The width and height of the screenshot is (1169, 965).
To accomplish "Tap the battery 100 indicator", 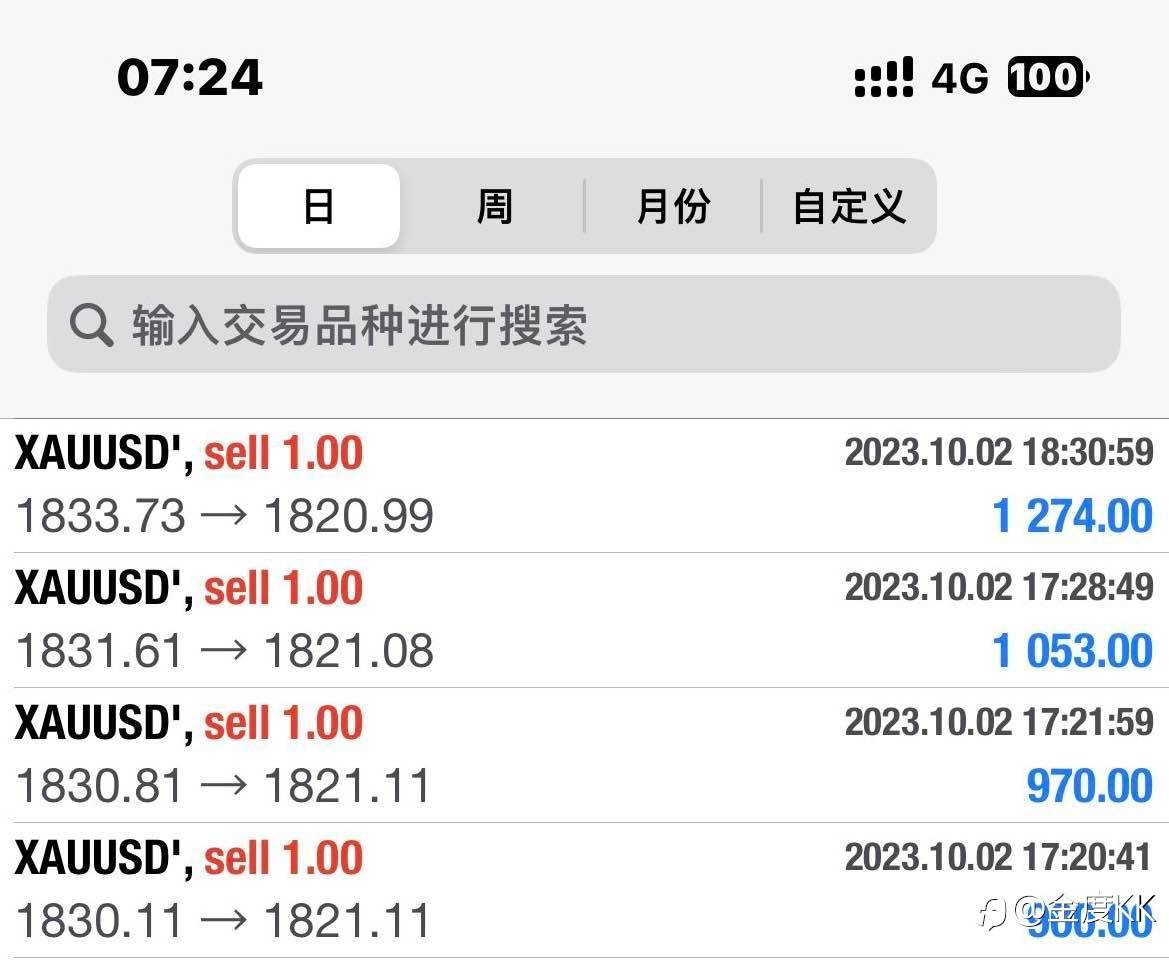I will click(1047, 78).
